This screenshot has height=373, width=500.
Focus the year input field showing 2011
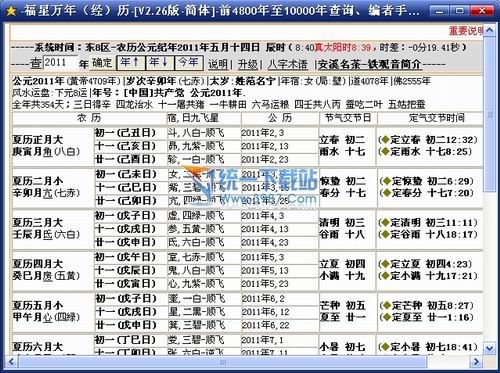(x=60, y=63)
